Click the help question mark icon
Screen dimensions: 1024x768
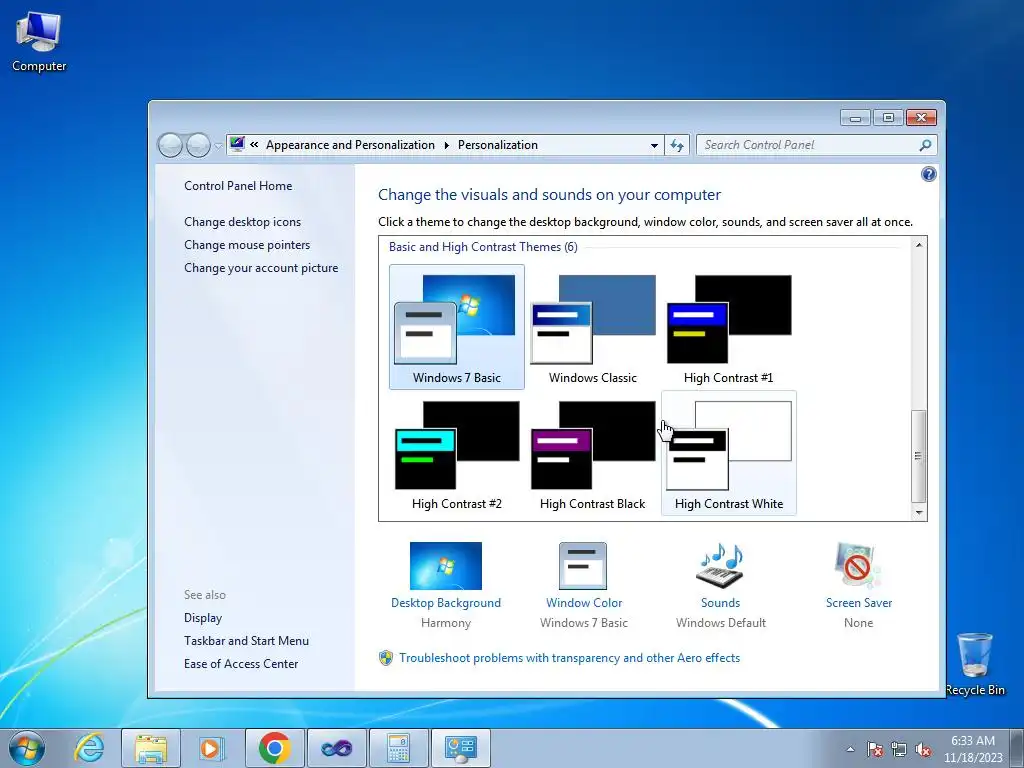click(x=929, y=174)
